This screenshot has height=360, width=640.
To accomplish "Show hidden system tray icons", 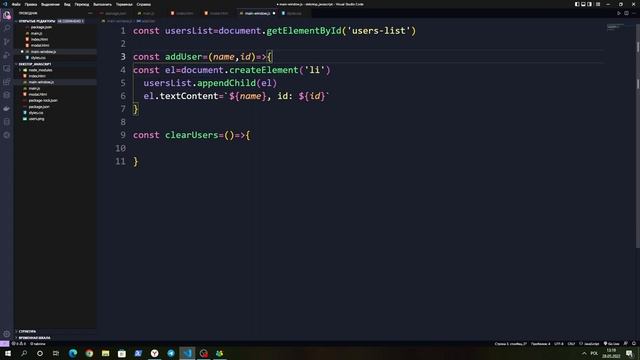I will click(584, 353).
